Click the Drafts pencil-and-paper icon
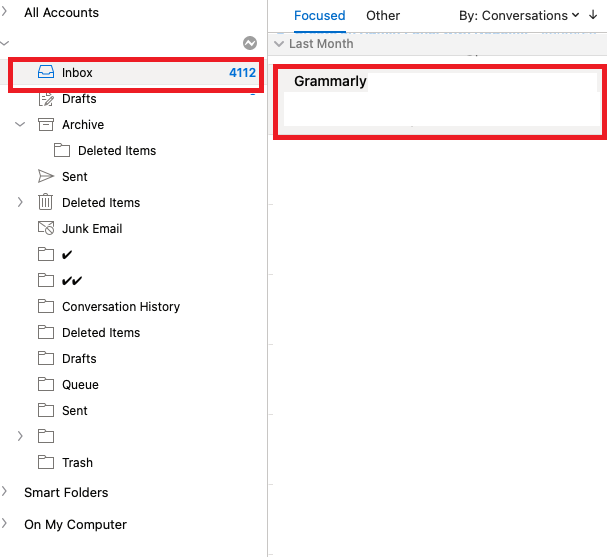The image size is (607, 557). coord(46,99)
